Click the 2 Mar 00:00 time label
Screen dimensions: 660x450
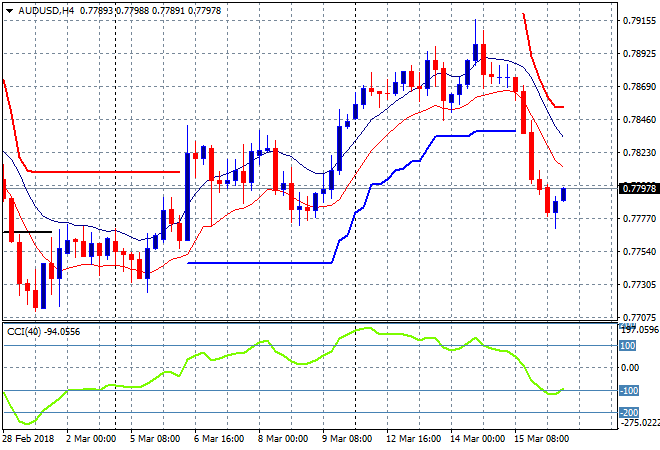click(x=91, y=439)
